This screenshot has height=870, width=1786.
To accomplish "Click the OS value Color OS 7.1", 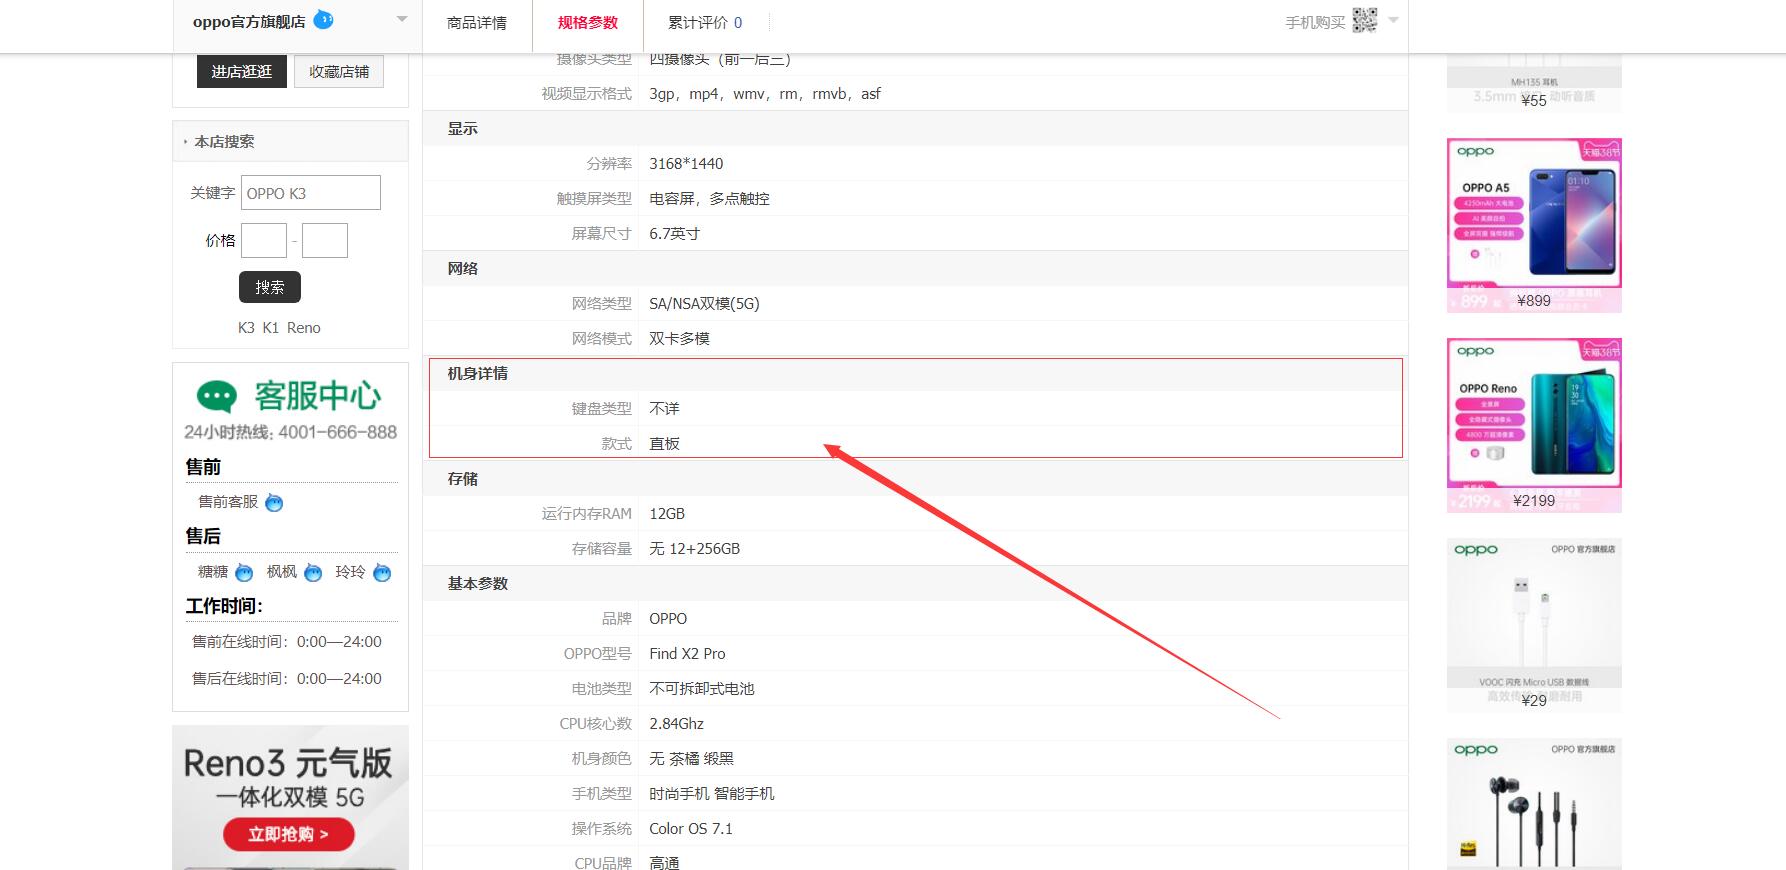I will point(691,829).
